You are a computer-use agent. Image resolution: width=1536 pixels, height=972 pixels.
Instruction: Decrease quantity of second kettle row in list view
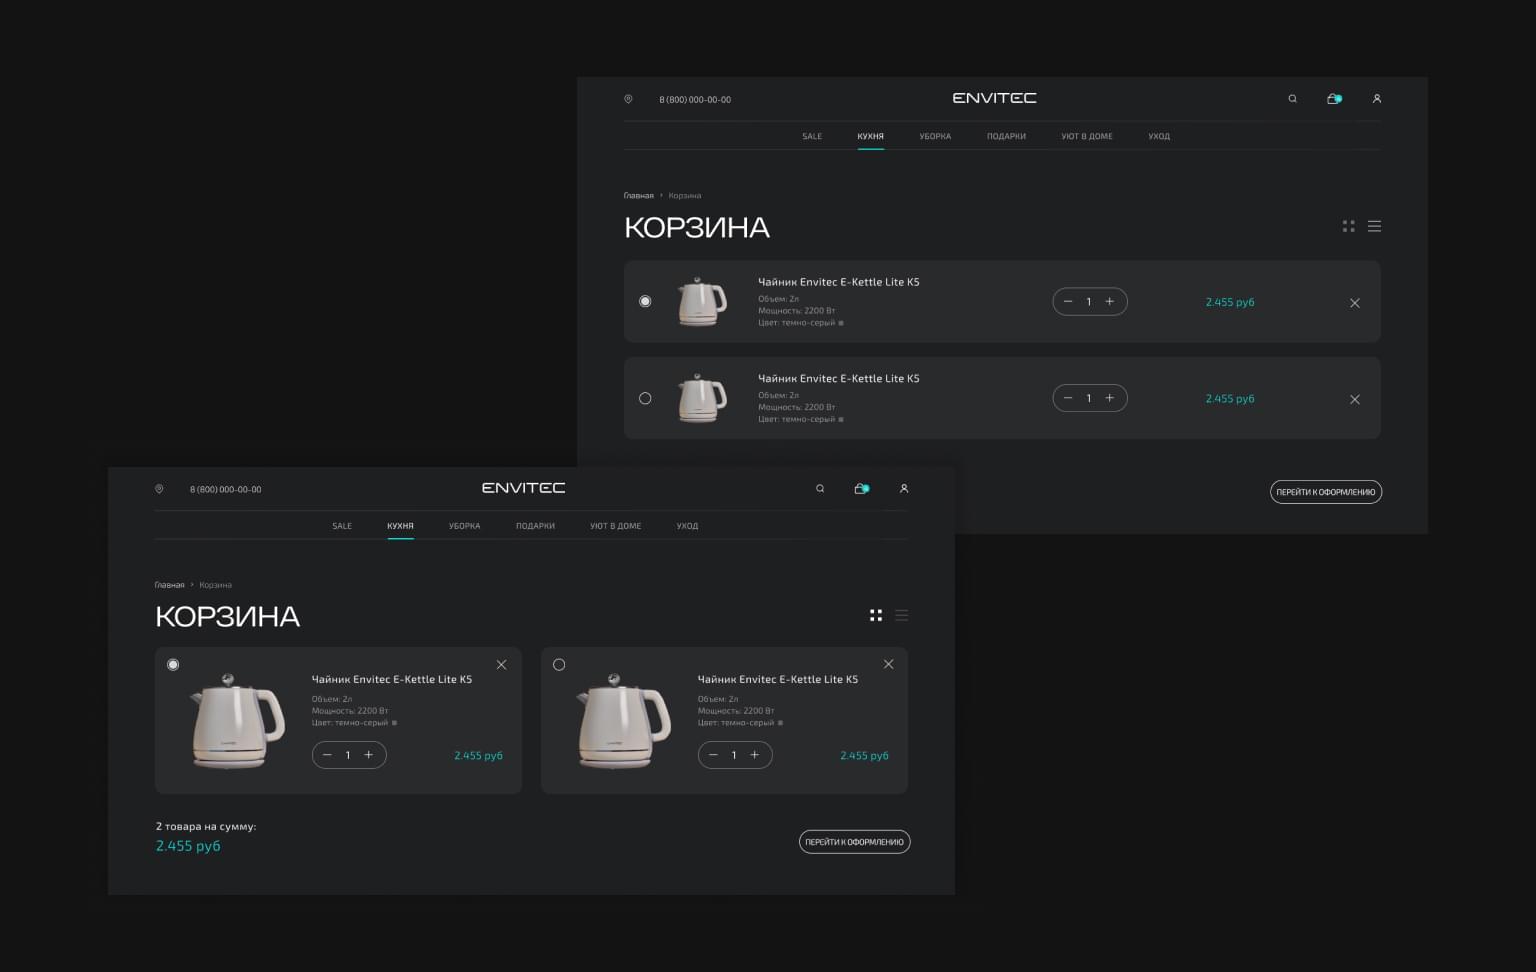tap(1068, 398)
